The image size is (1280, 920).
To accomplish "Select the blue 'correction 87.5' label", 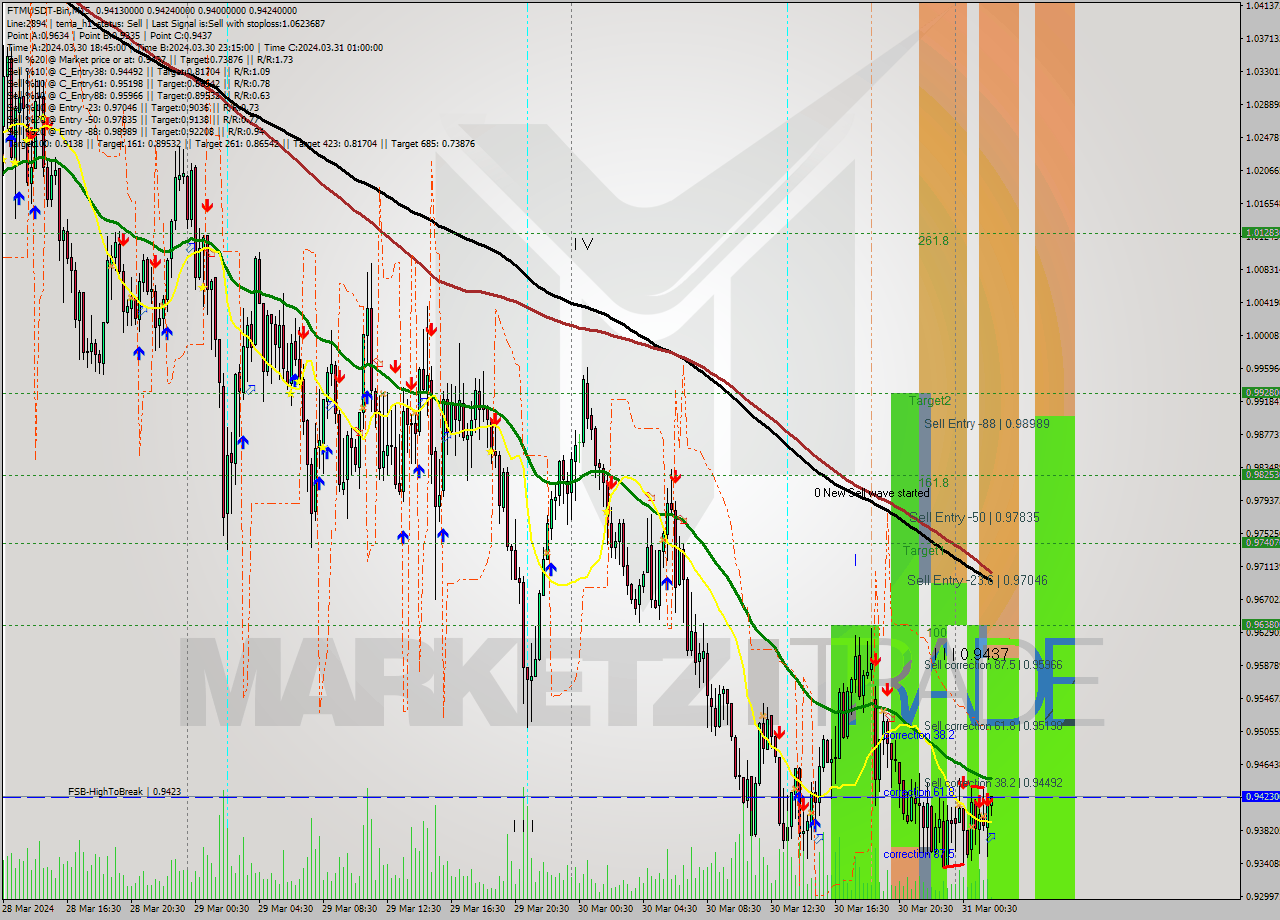I will pyautogui.click(x=918, y=854).
